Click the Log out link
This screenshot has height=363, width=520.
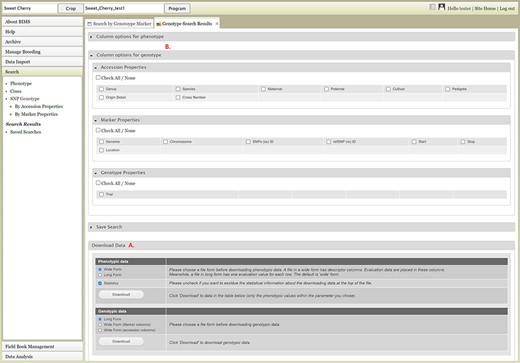click(507, 8)
